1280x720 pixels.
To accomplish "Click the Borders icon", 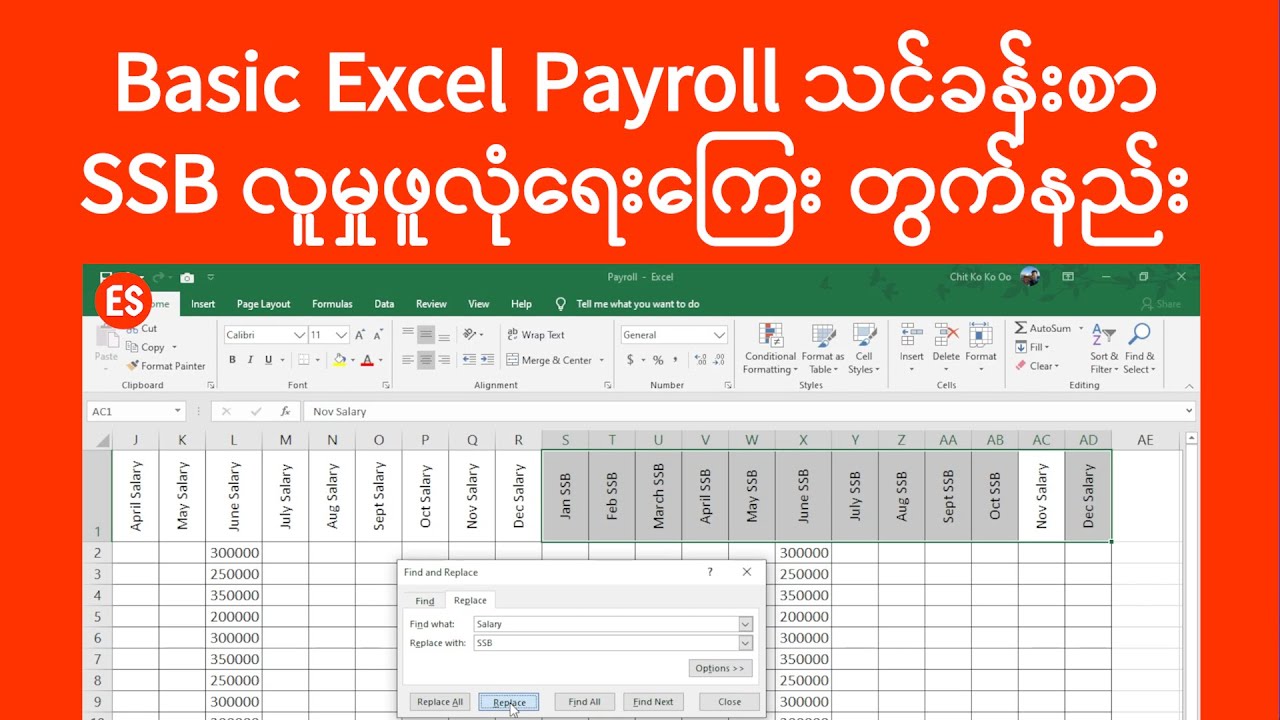I will (x=305, y=360).
